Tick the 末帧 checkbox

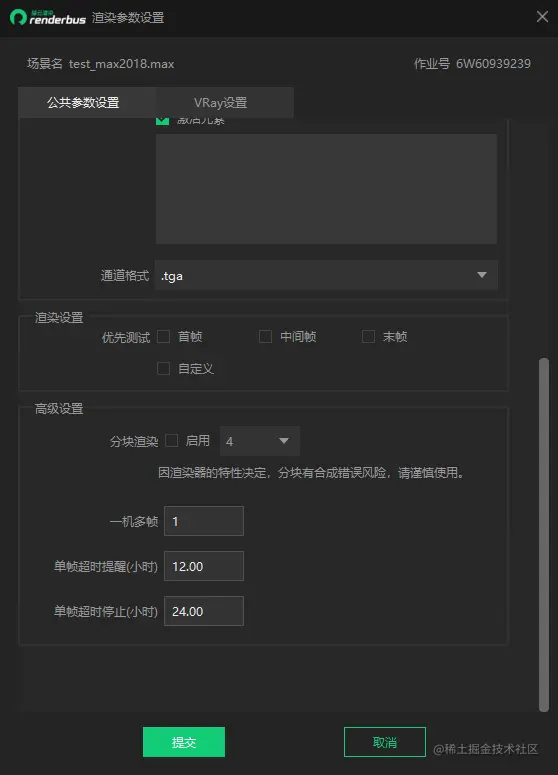pyautogui.click(x=368, y=337)
